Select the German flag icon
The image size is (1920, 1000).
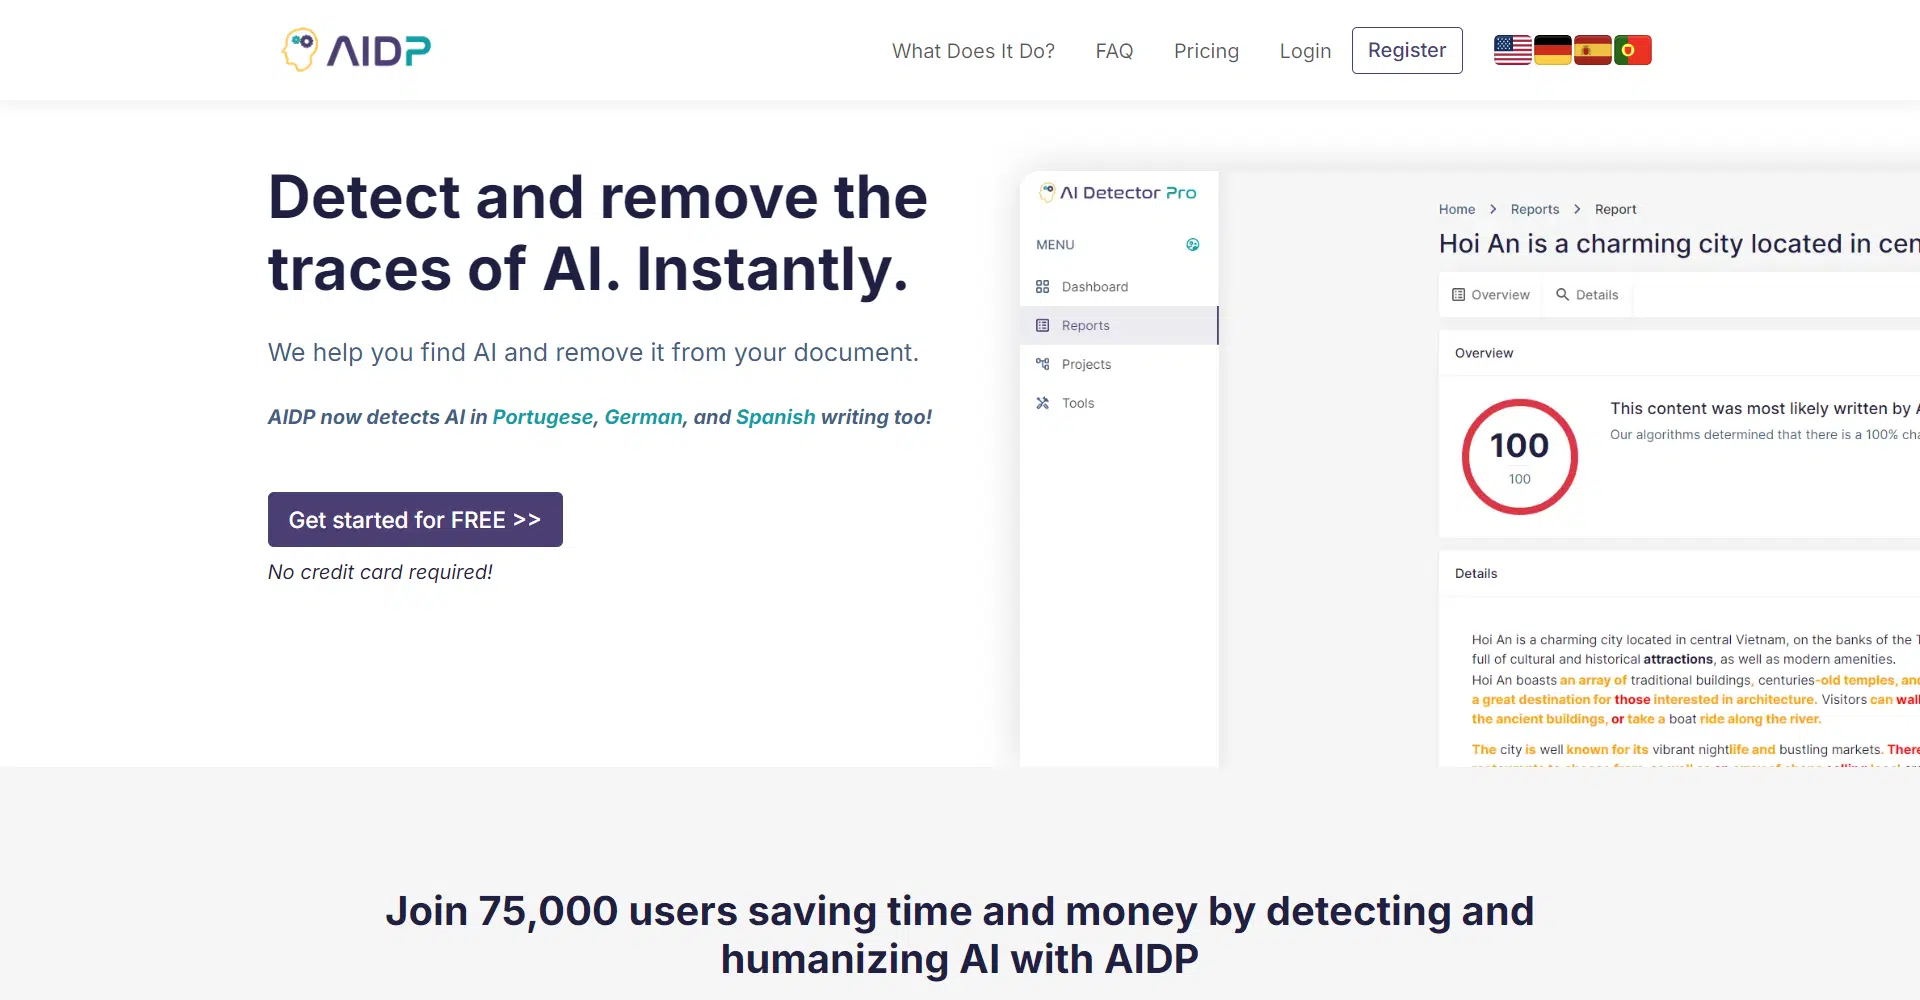[1552, 50]
